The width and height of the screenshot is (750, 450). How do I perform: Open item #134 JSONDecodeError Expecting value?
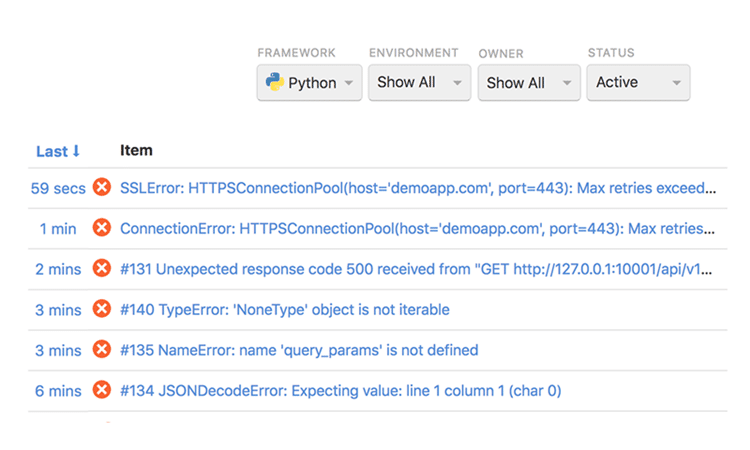pos(340,391)
